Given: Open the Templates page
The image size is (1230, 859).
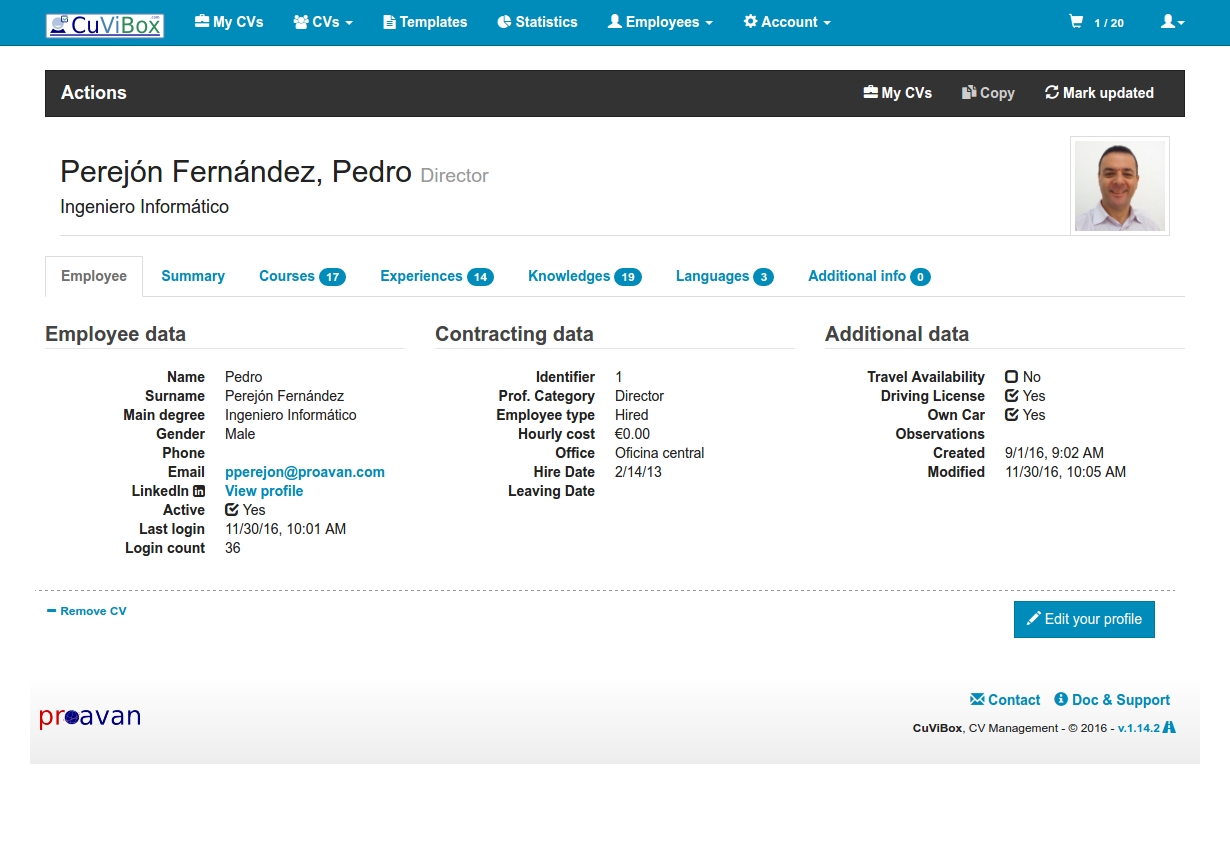Looking at the screenshot, I should coord(425,22).
